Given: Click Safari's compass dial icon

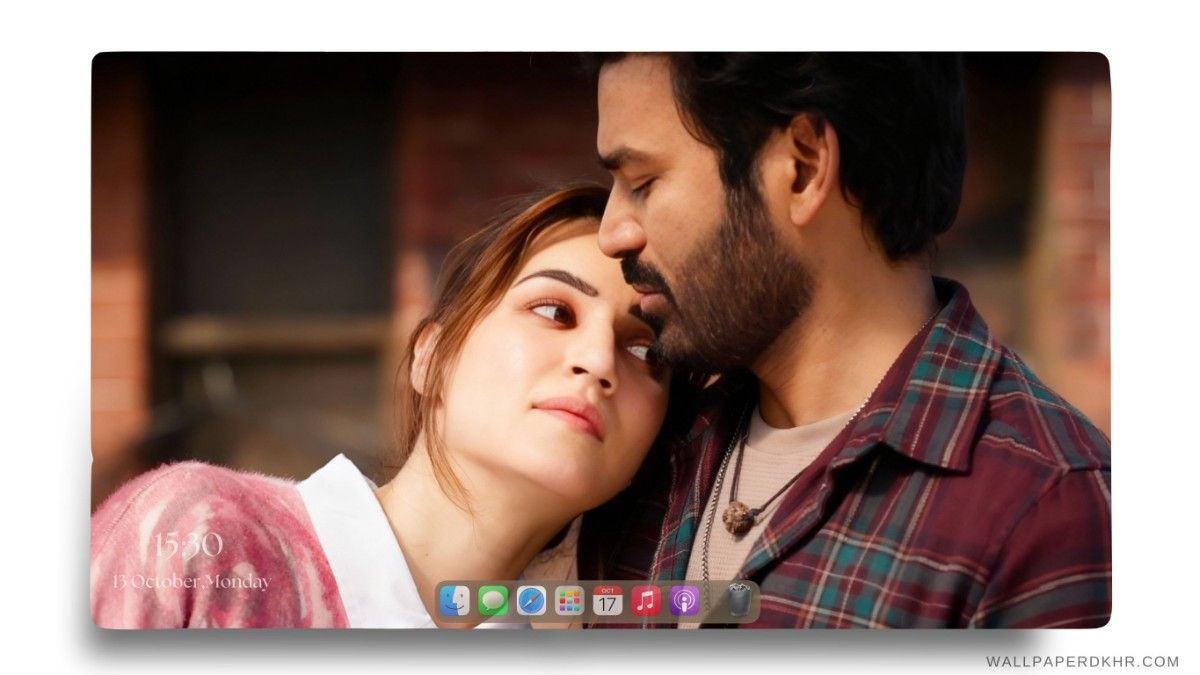Looking at the screenshot, I should (x=532, y=600).
